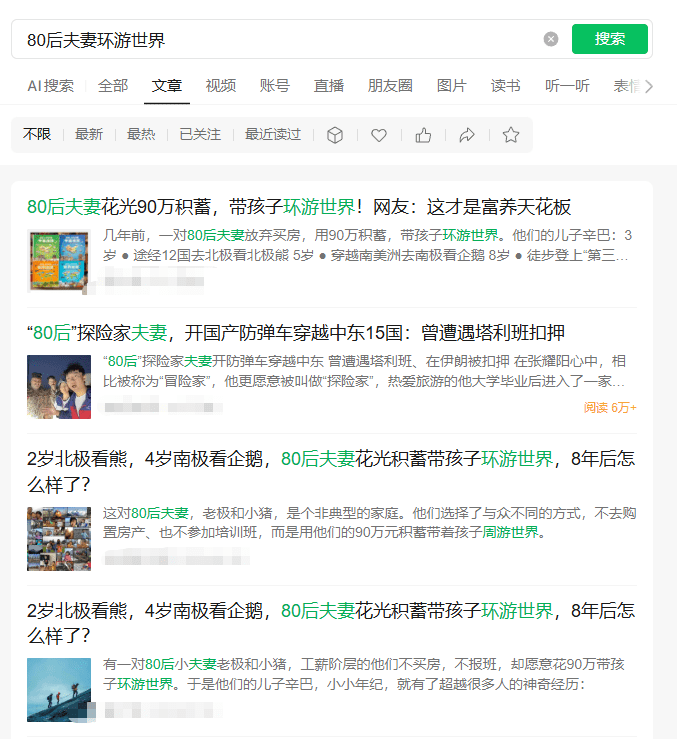Open thumbnail of mountain climbers article
Image resolution: width=677 pixels, height=739 pixels.
(x=59, y=688)
